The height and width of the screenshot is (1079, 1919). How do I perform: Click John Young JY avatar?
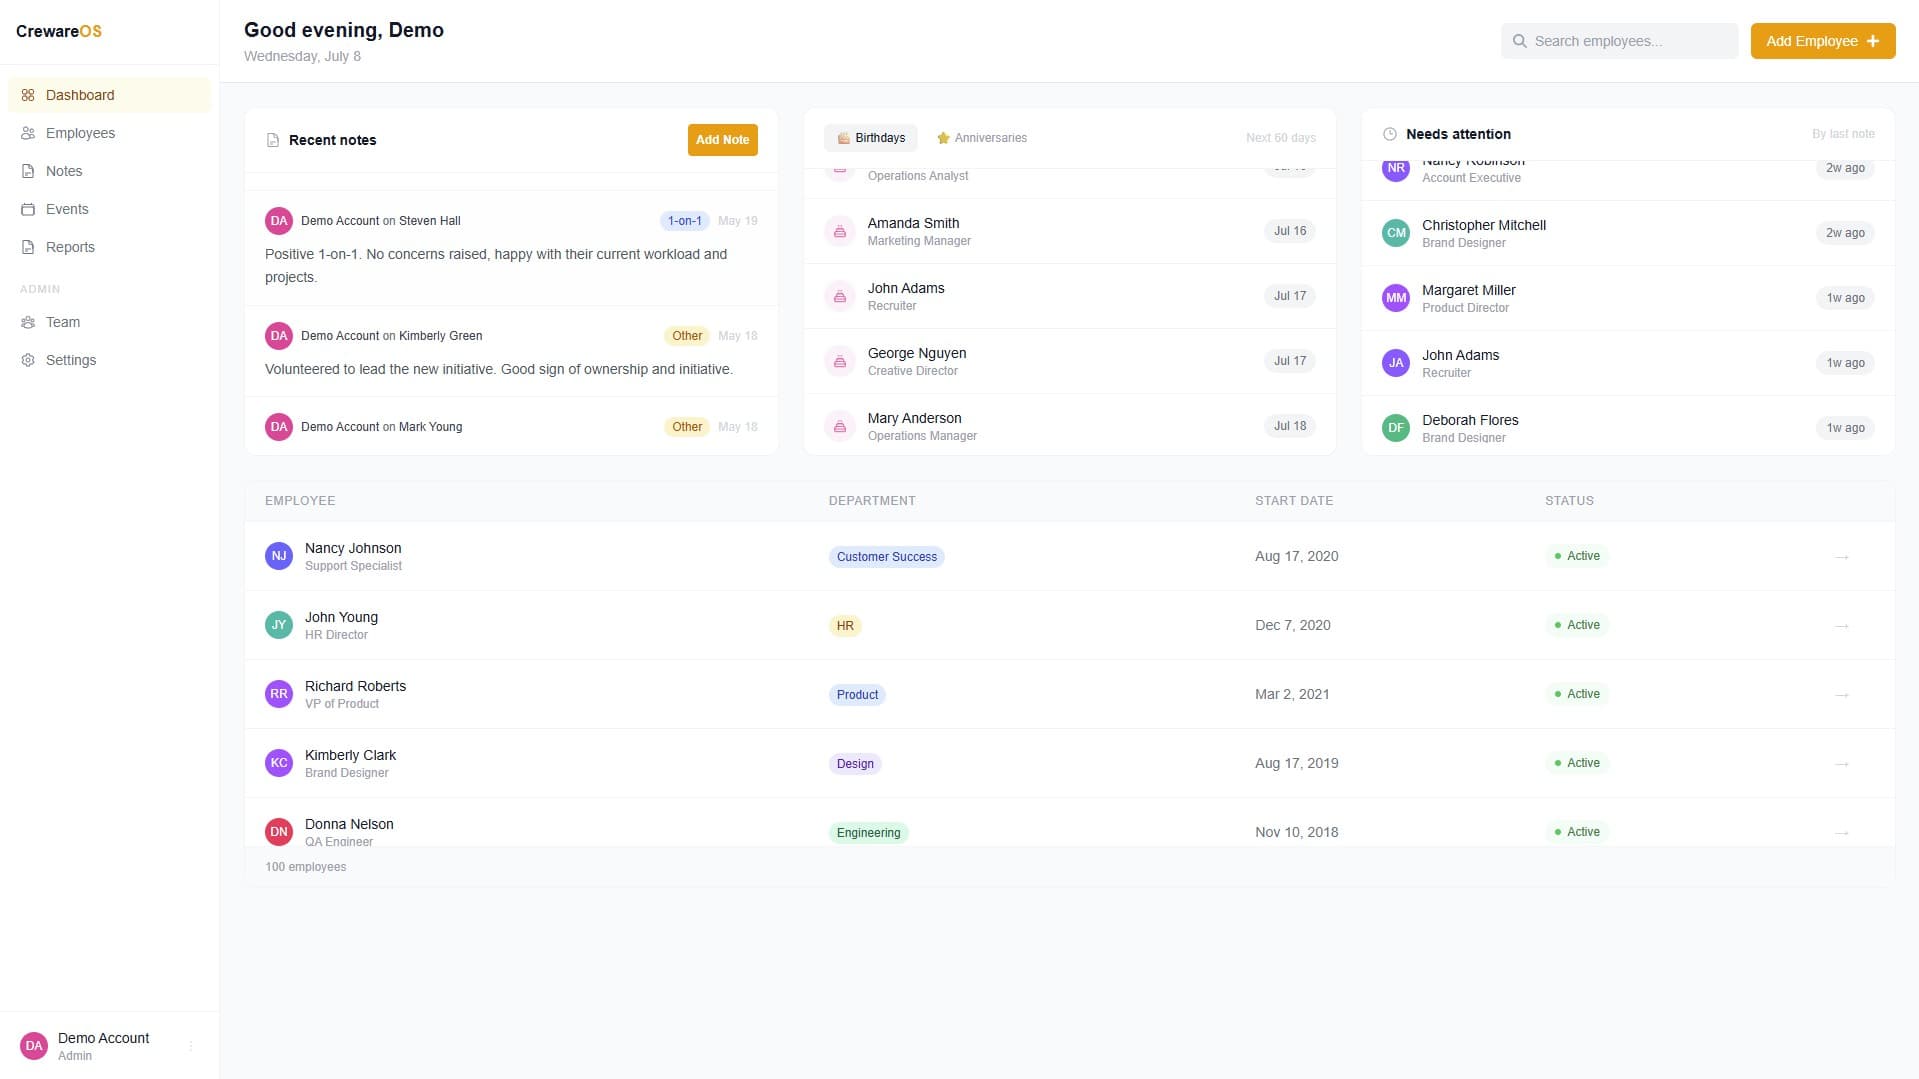point(279,625)
